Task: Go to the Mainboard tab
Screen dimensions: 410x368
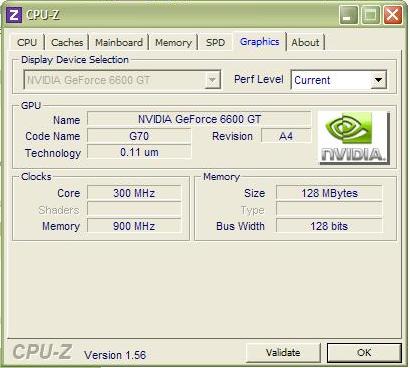Action: [119, 43]
